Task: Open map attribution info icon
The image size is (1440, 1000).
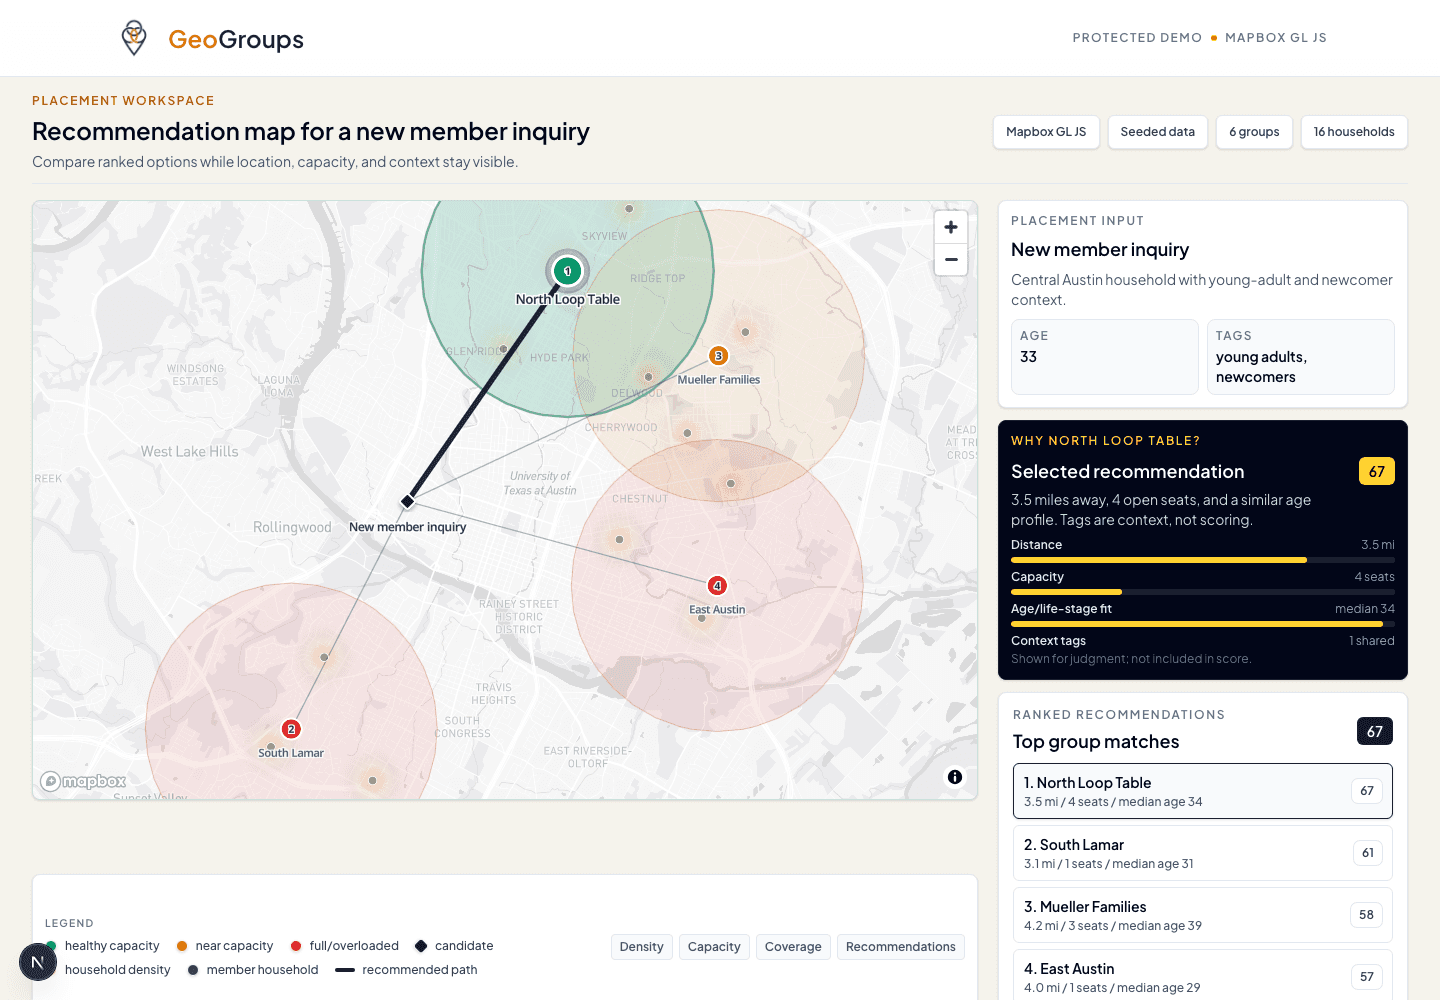Action: point(955,777)
